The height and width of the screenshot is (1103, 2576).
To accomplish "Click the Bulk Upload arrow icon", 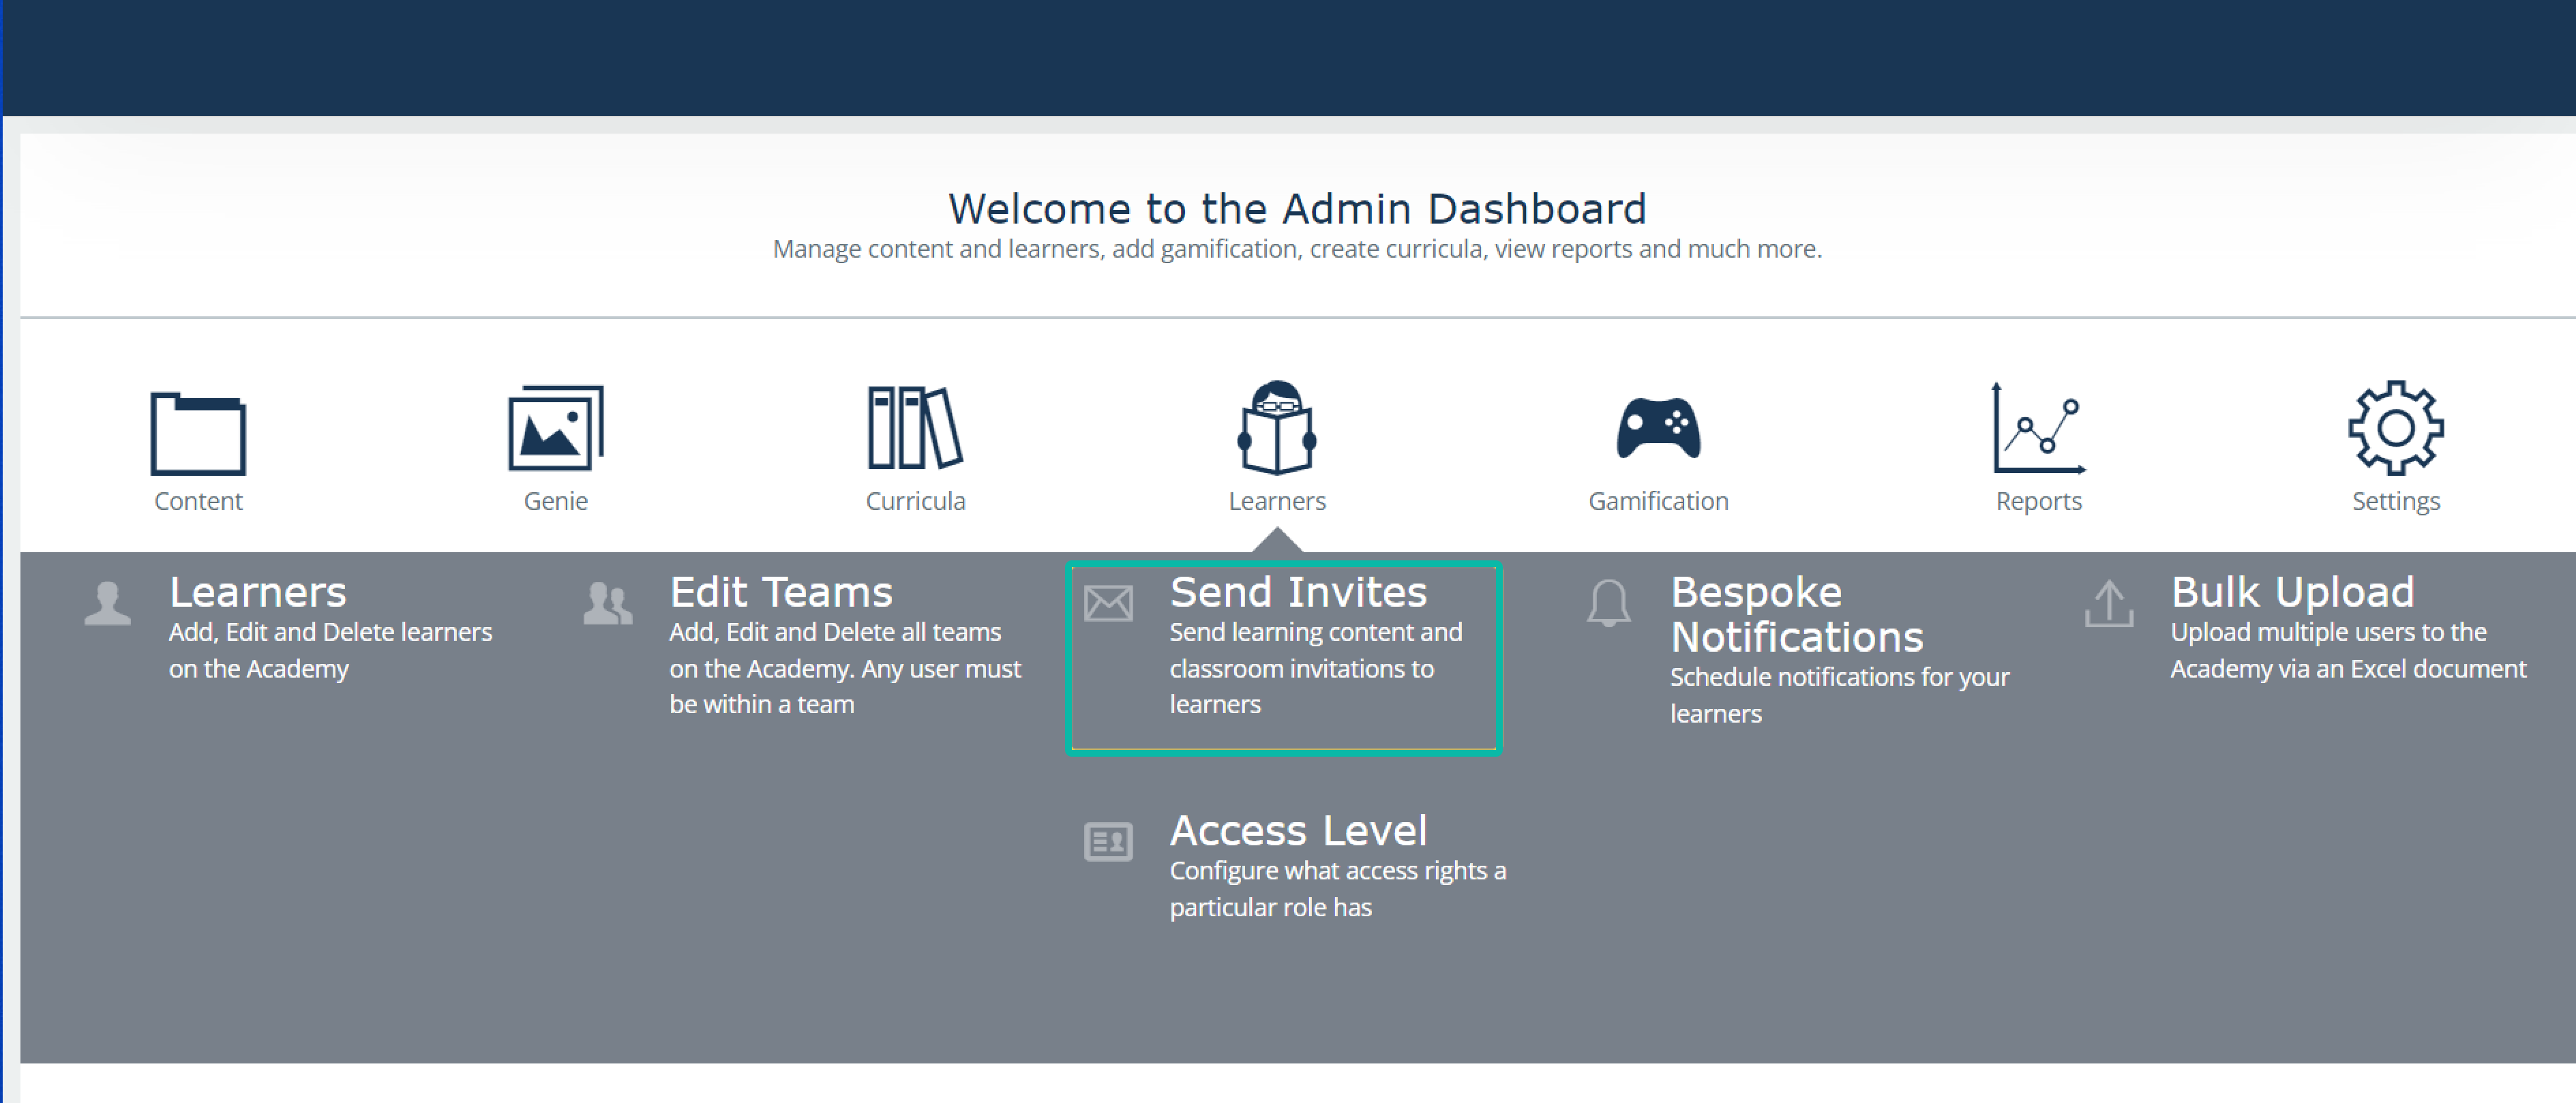I will (x=2109, y=603).
